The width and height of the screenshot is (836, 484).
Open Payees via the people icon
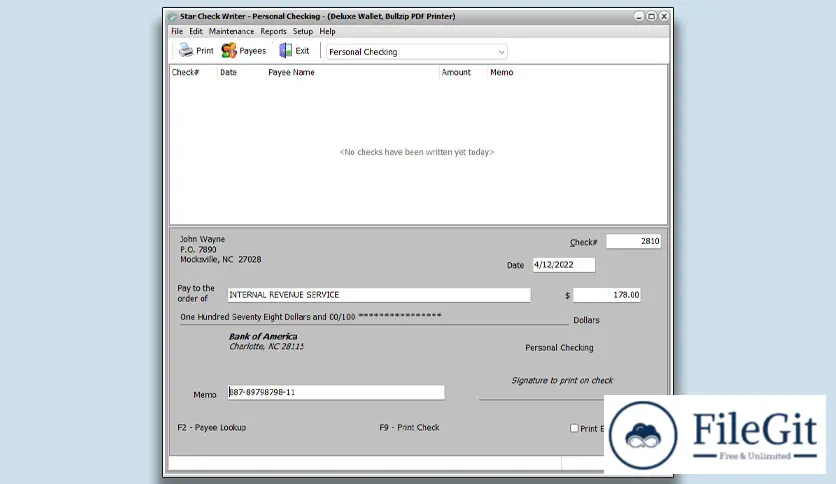tap(229, 51)
